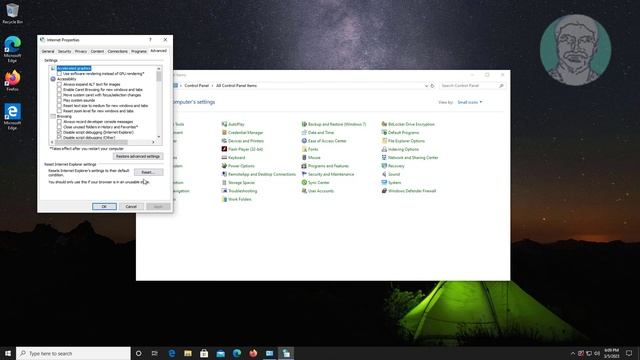Open Windows Defender Firewall
The width and height of the screenshot is (640, 360).
409,191
